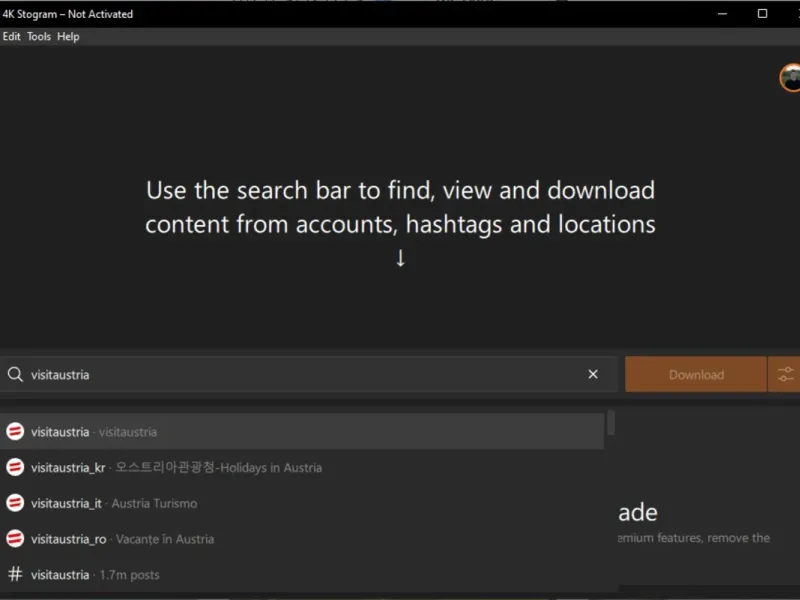Select the visitaustria account suggestion
This screenshot has width=800, height=600.
click(x=302, y=432)
